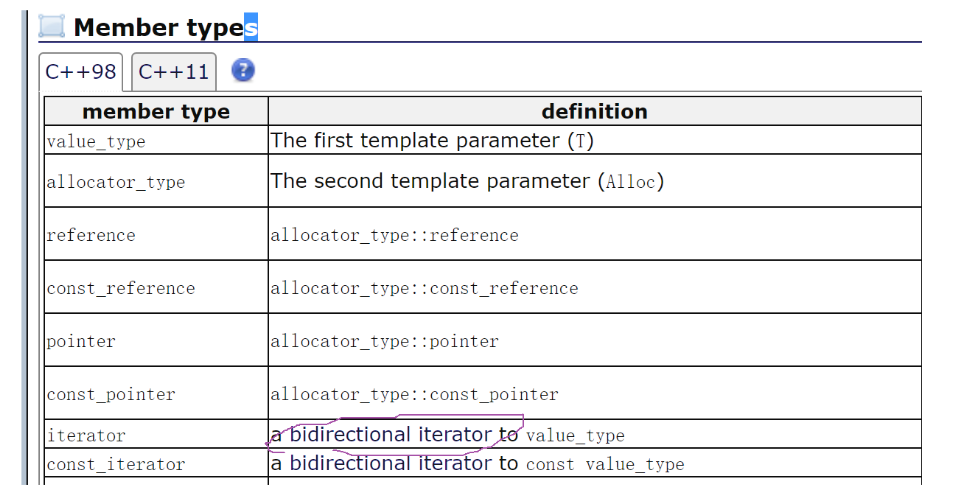The image size is (979, 503).
Task: Click the reference member type cell
Action: point(91,235)
